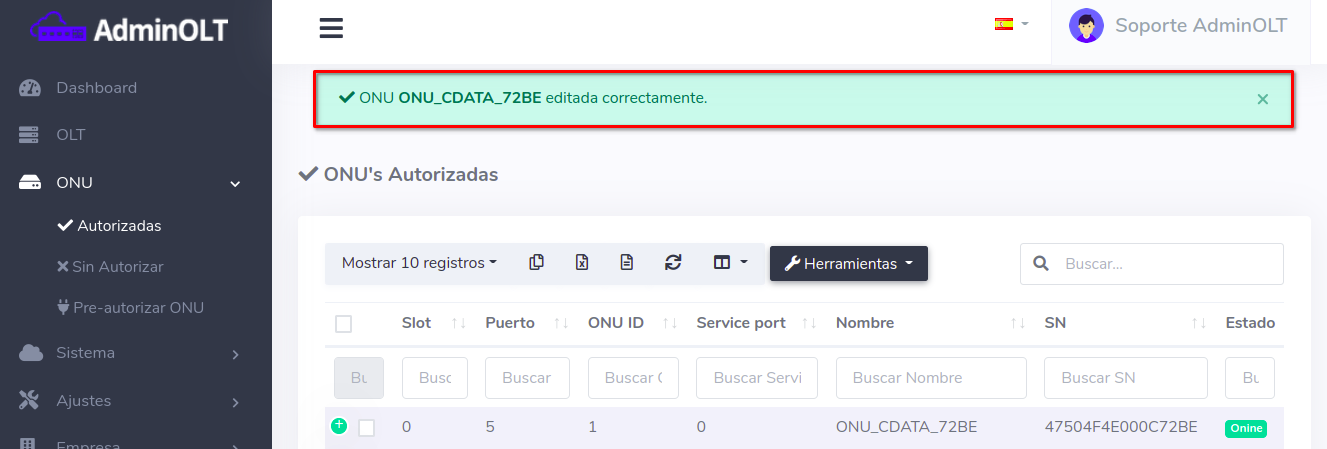Image resolution: width=1327 pixels, height=449 pixels.
Task: Refresh the ONU table
Action: (x=673, y=263)
